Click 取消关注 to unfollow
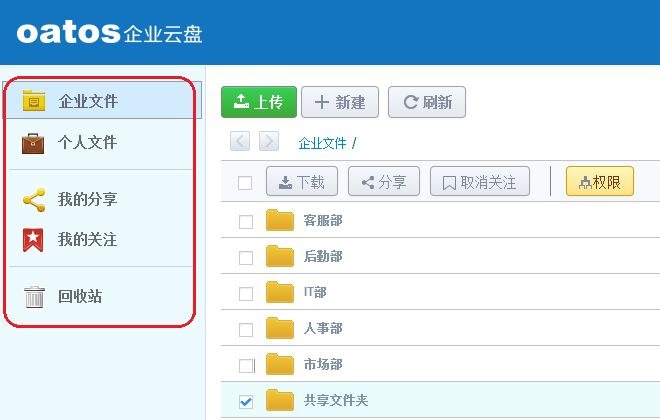Image resolution: width=660 pixels, height=420 pixels. pyautogui.click(x=479, y=182)
